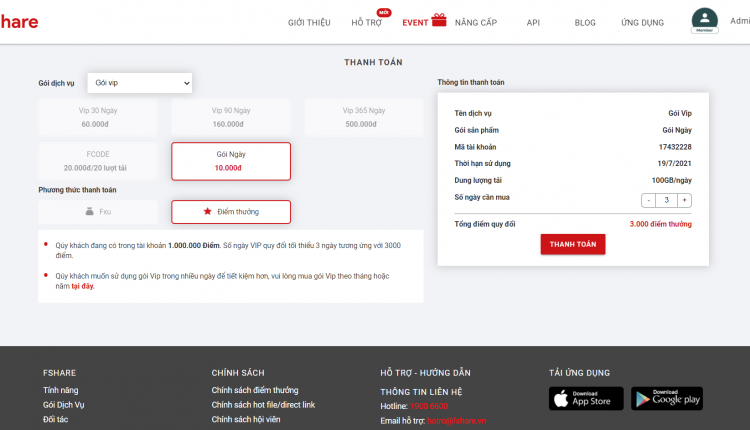Click the expiry date 19/7/2021
This screenshot has width=750, height=430.
coord(674,164)
